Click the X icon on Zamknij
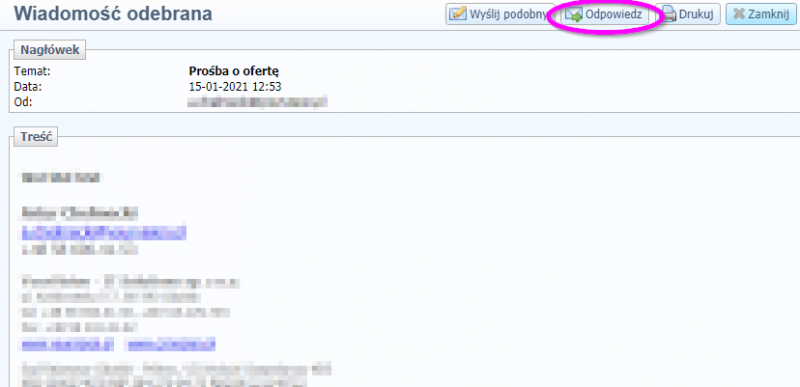This screenshot has height=387, width=800. (738, 14)
